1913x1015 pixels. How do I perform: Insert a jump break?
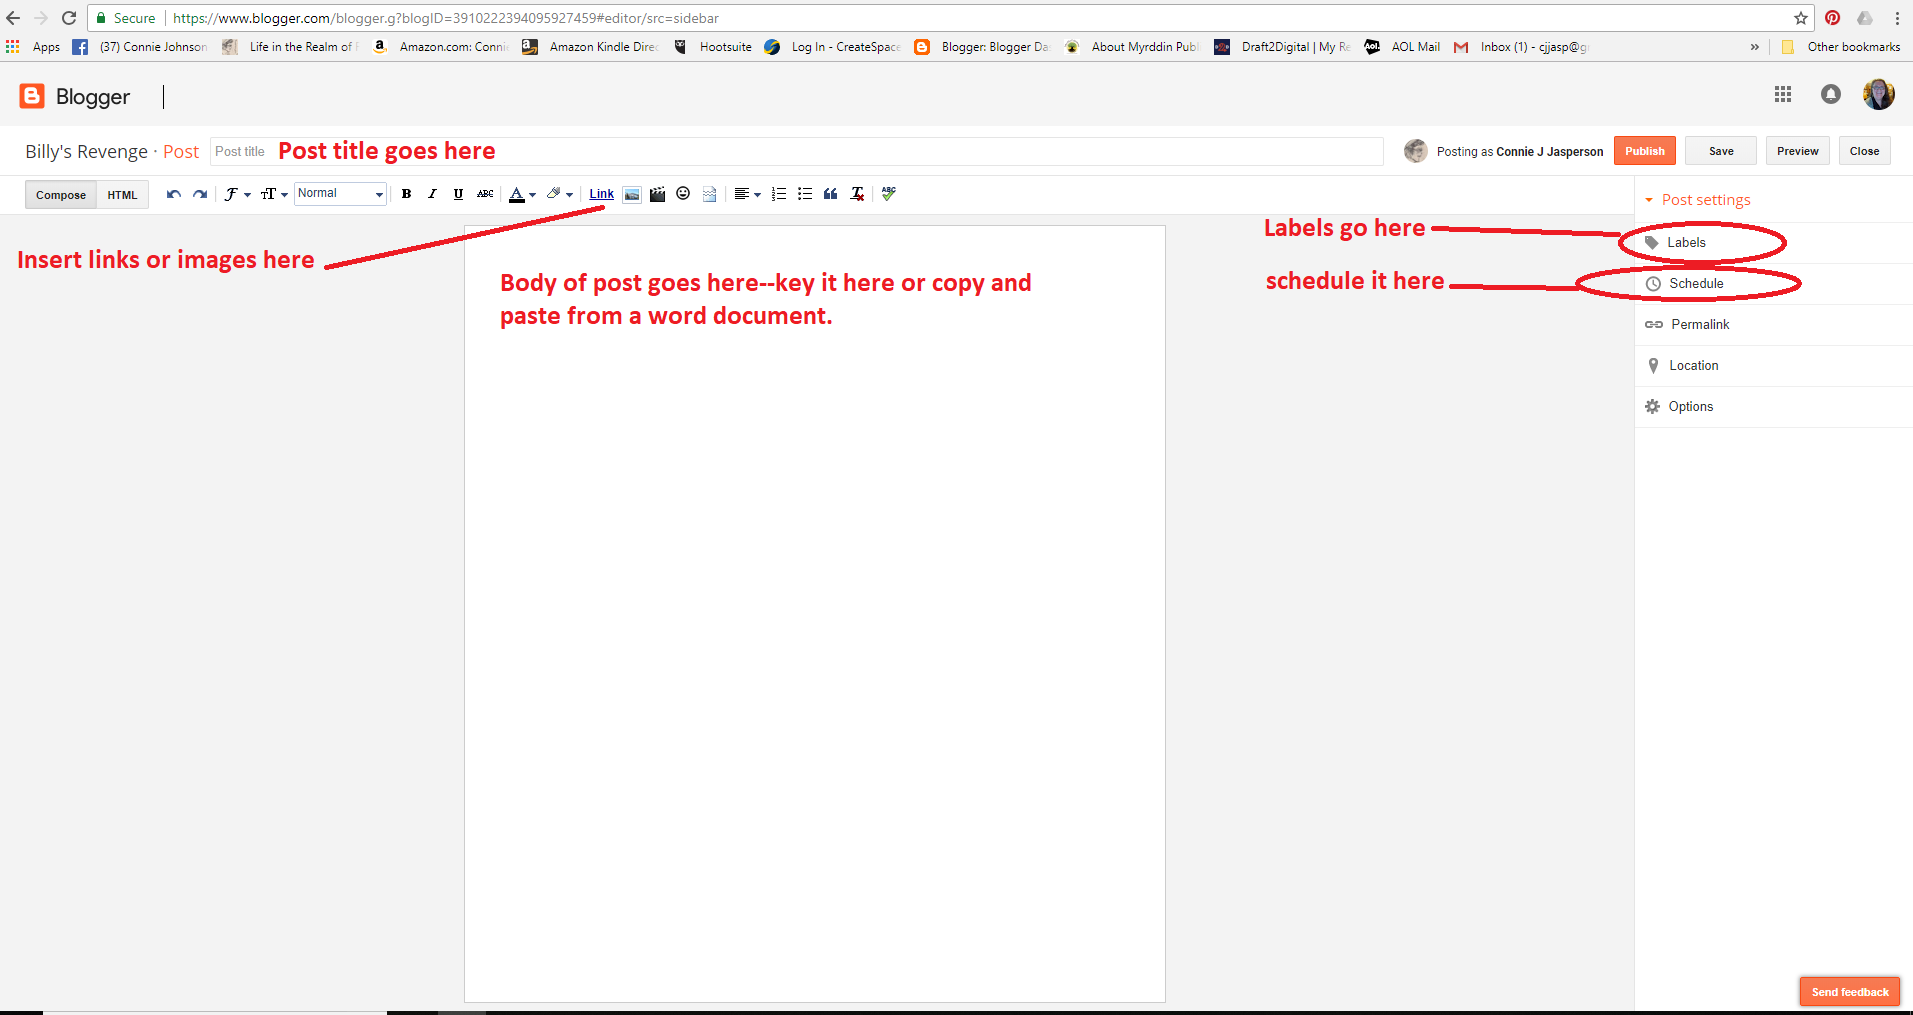coord(709,194)
